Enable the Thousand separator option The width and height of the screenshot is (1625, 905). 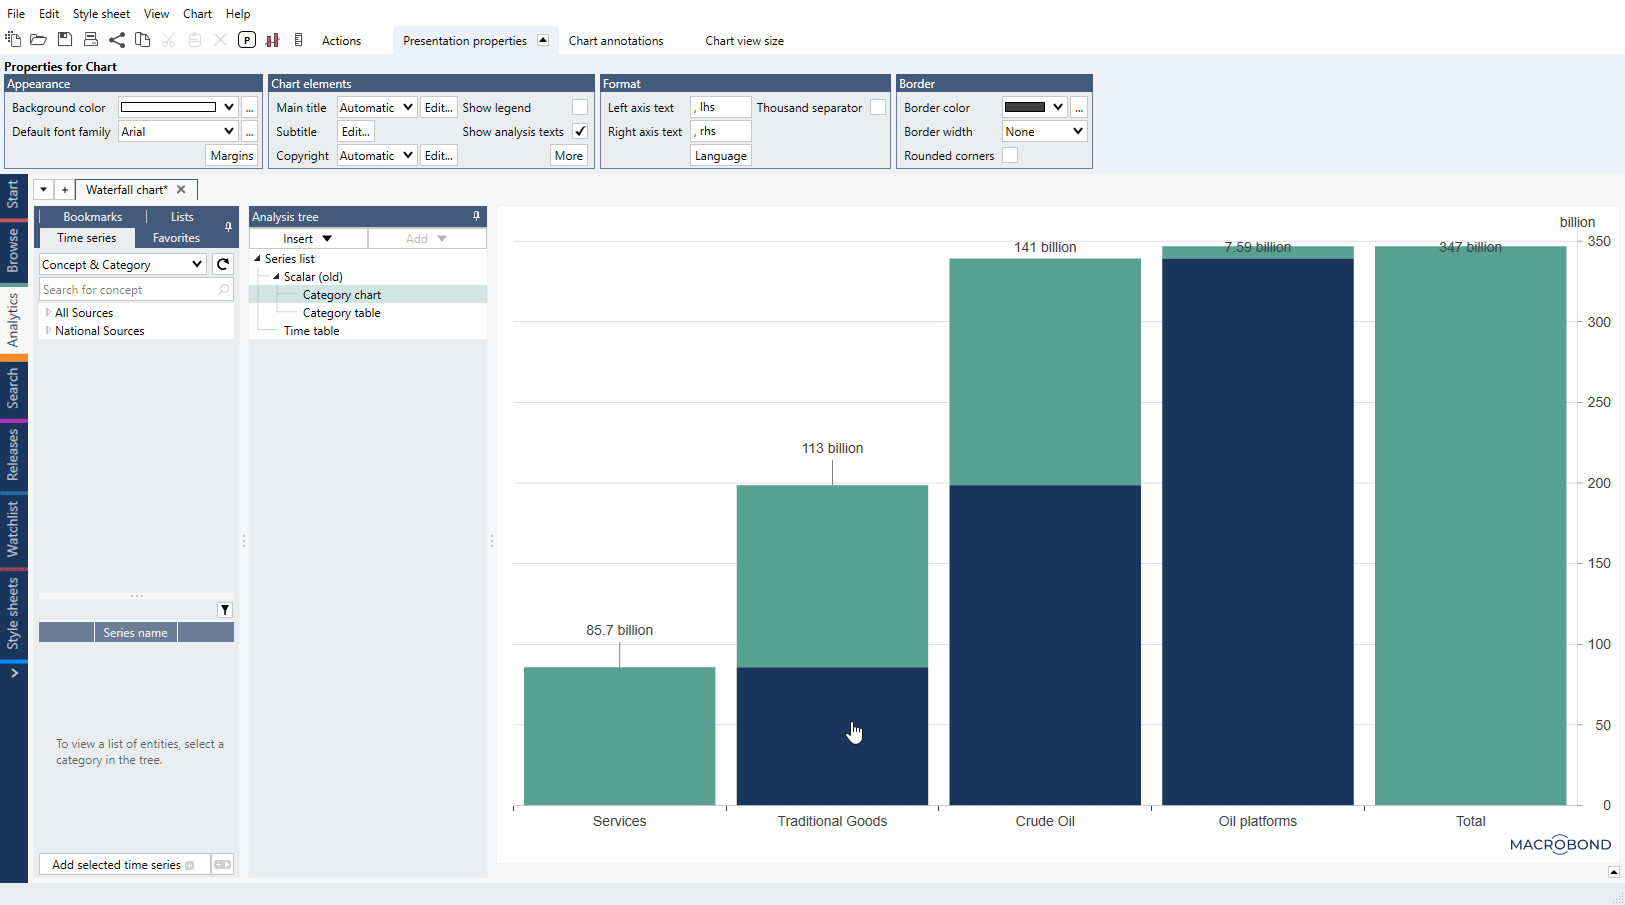coord(879,107)
